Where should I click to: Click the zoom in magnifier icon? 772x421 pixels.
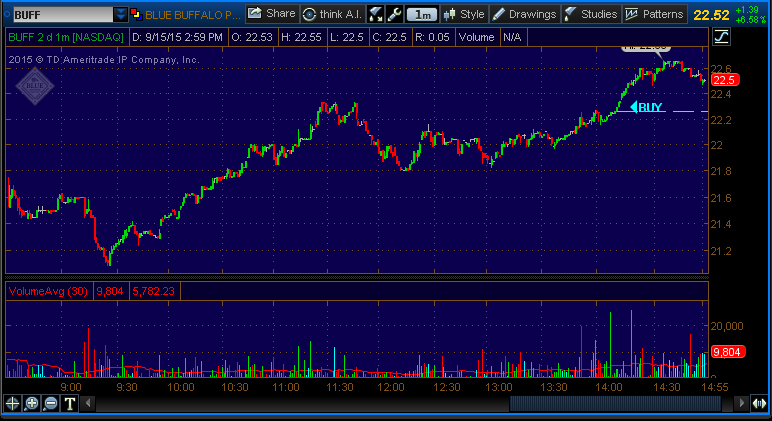click(x=32, y=404)
